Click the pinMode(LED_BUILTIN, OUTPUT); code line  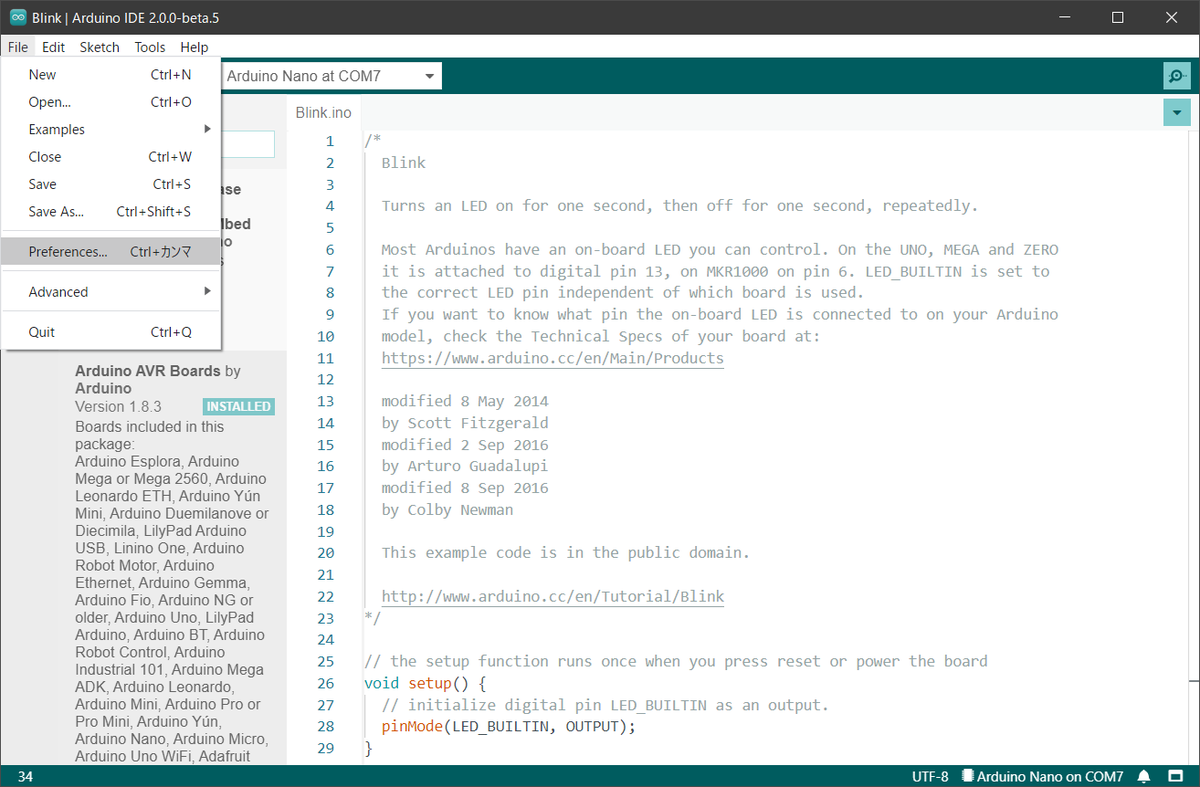508,726
